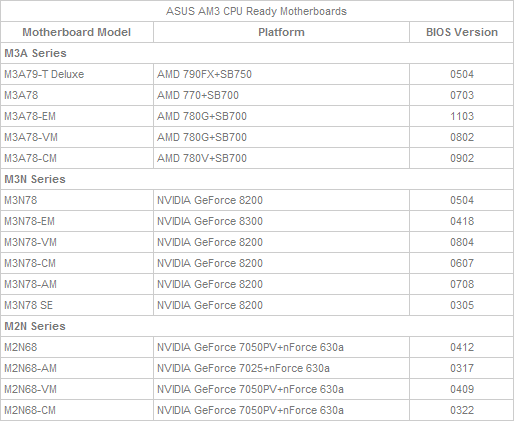Click the M3N78-EM model cell
Screen dimensions: 514x421
[x=77, y=221]
